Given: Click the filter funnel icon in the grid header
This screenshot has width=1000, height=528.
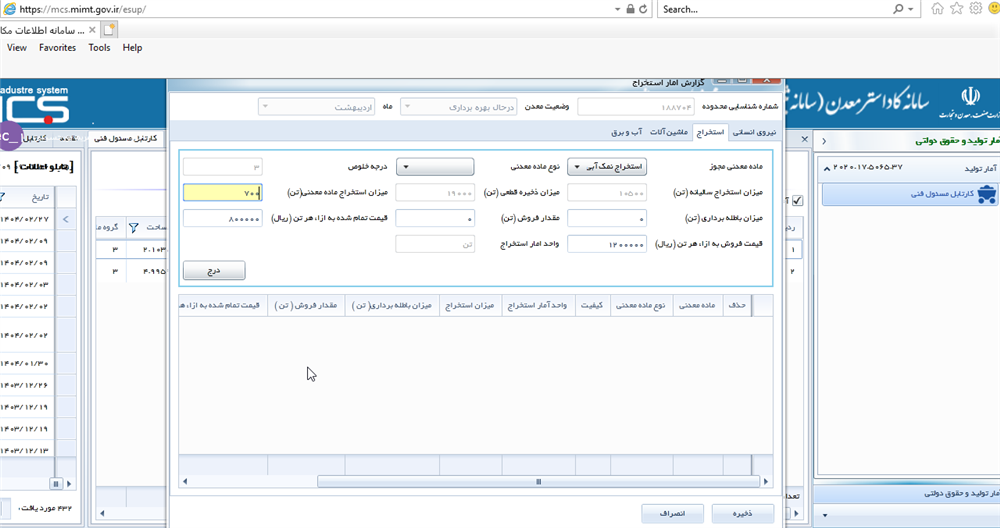Looking at the screenshot, I should click(x=133, y=228).
